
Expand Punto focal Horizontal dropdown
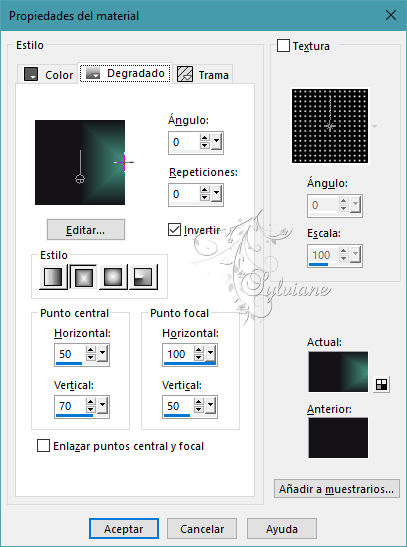(211, 353)
